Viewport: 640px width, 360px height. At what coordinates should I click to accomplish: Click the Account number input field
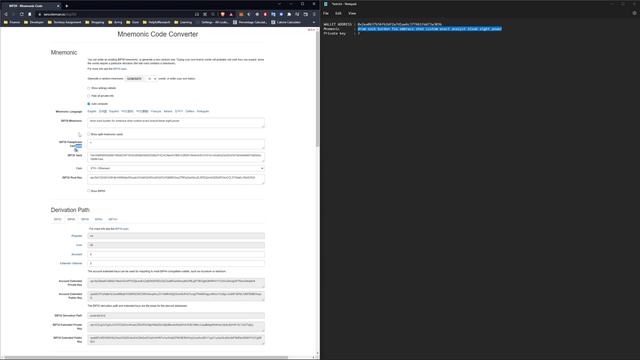coord(176,254)
